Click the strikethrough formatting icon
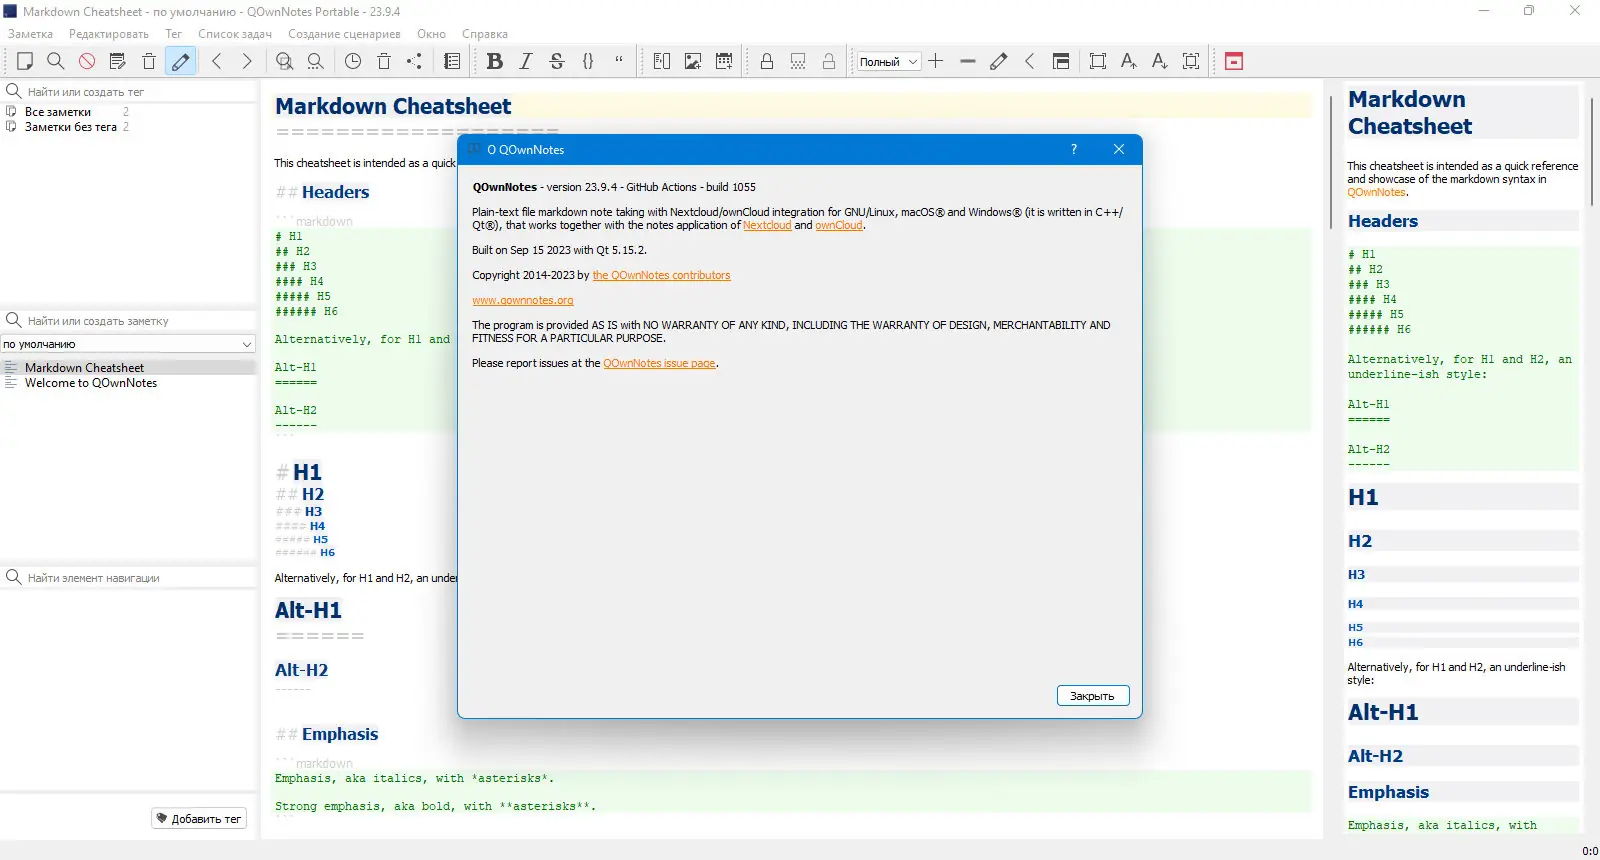The image size is (1600, 860). (x=557, y=62)
